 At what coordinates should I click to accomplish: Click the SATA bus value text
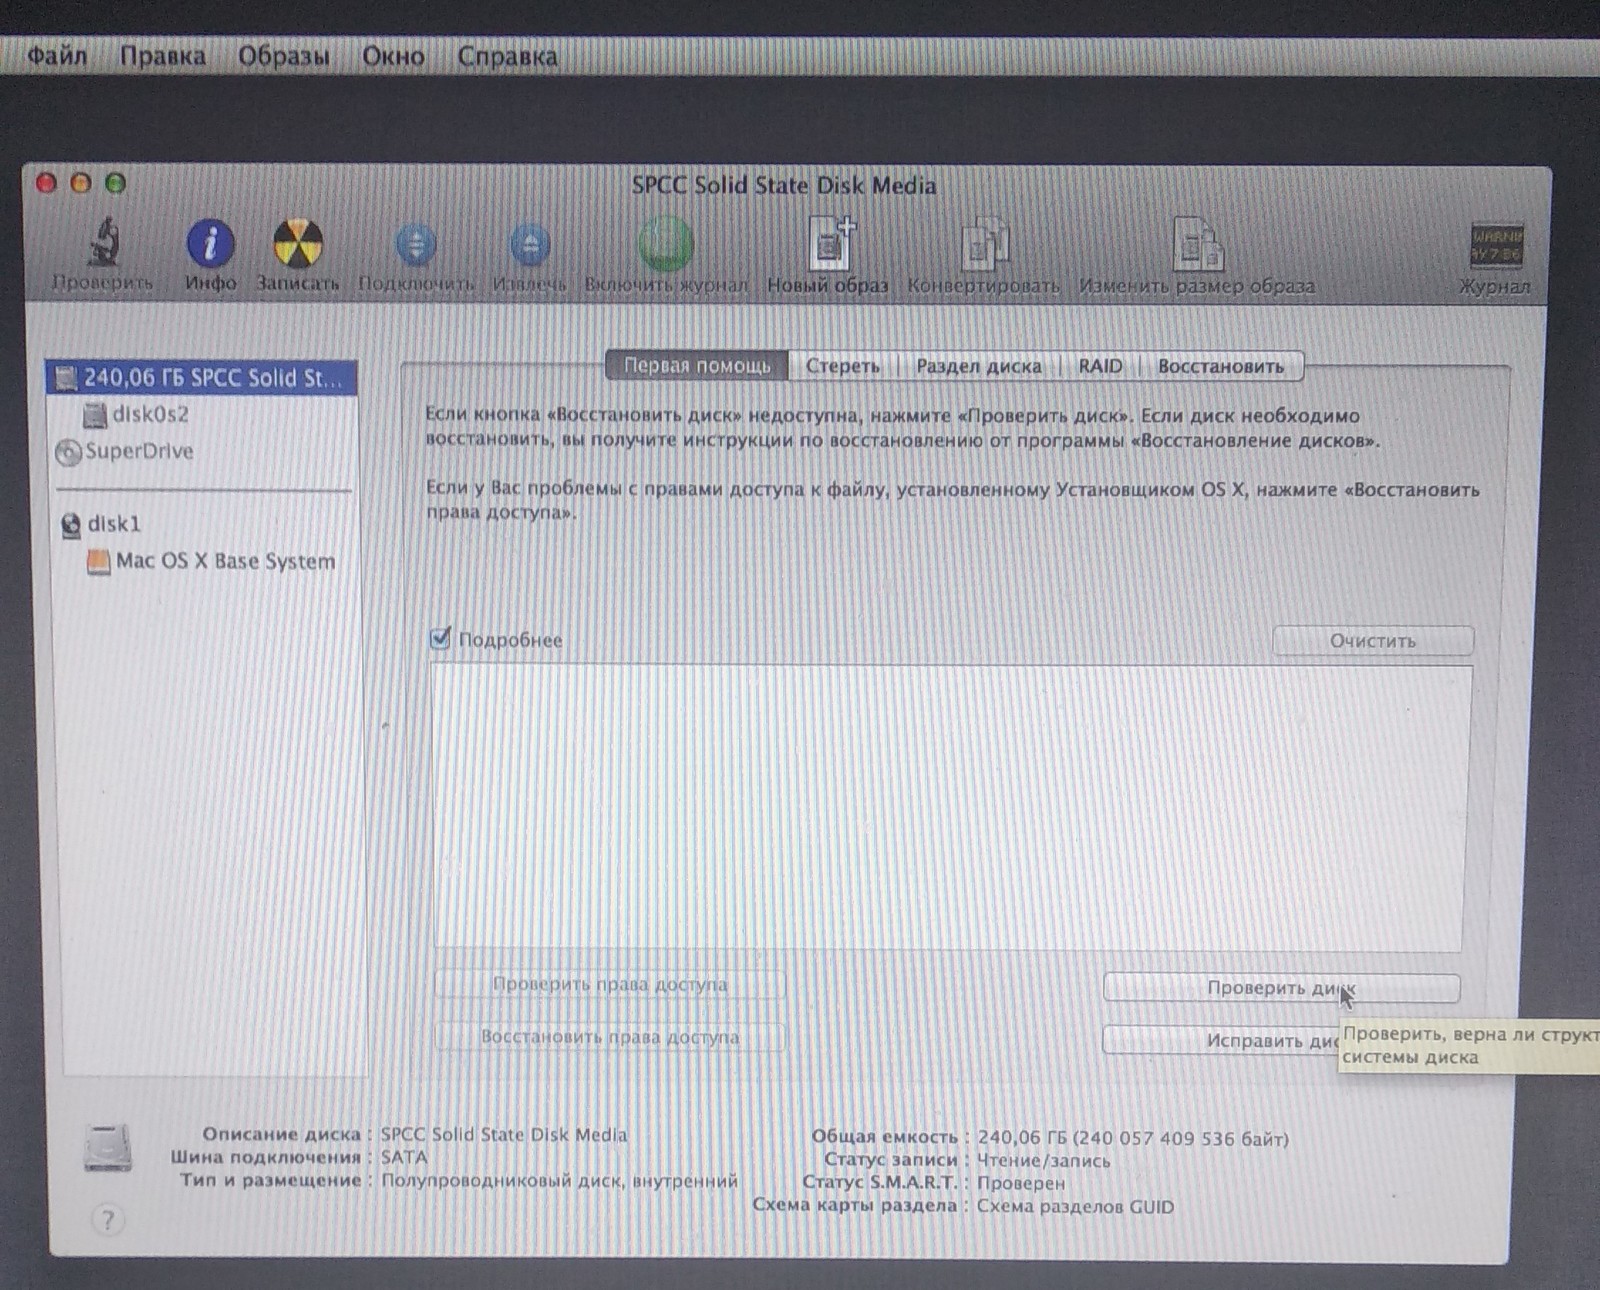click(404, 1157)
